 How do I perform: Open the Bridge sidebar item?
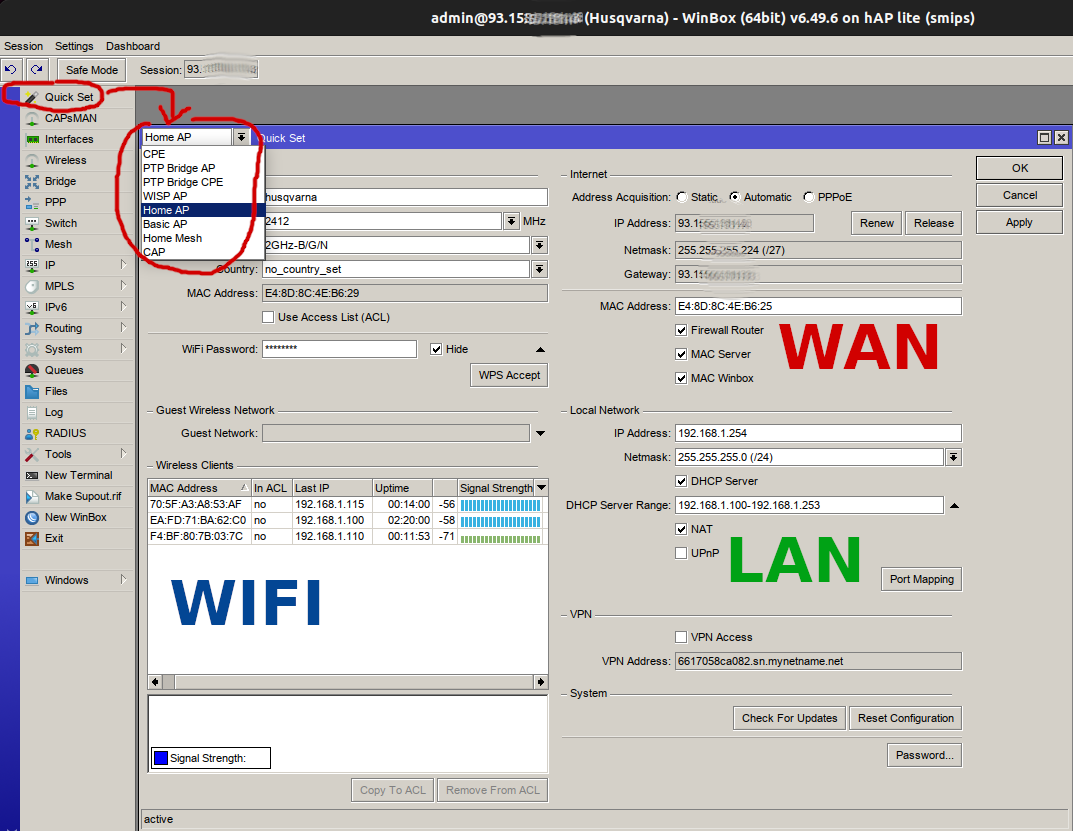tap(60, 181)
